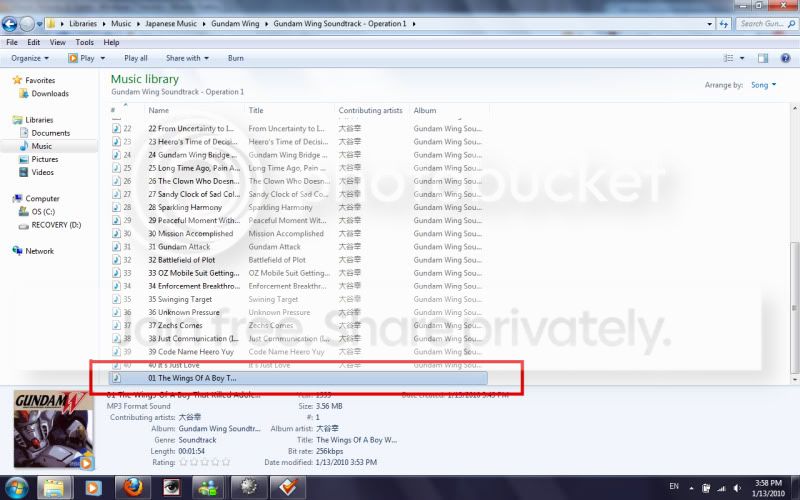This screenshot has height=500, width=800.
Task: Open the Tools menu
Action: (85, 42)
